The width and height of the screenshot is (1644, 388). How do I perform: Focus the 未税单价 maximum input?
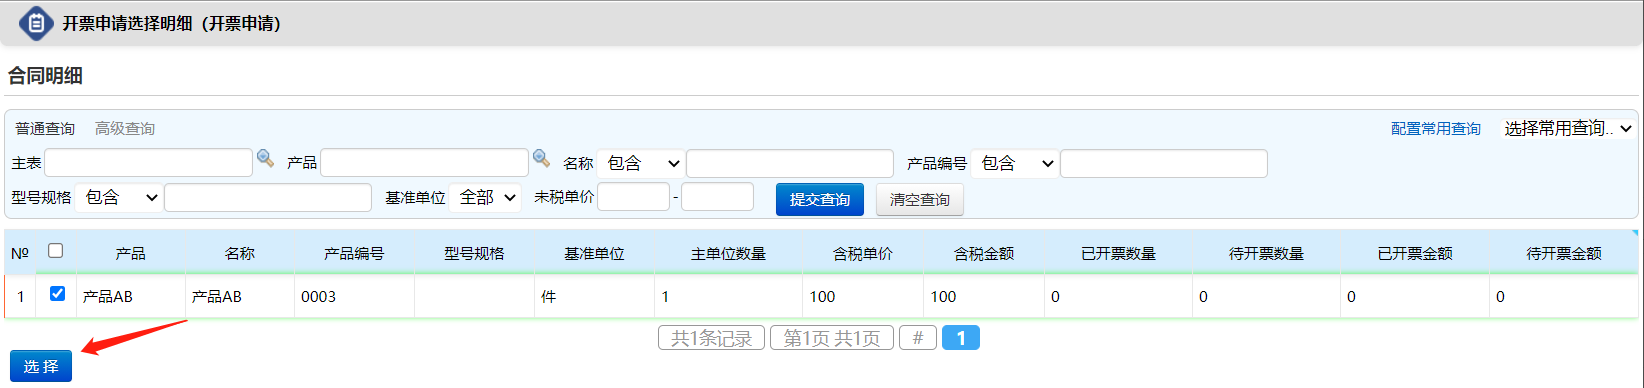[x=717, y=197]
